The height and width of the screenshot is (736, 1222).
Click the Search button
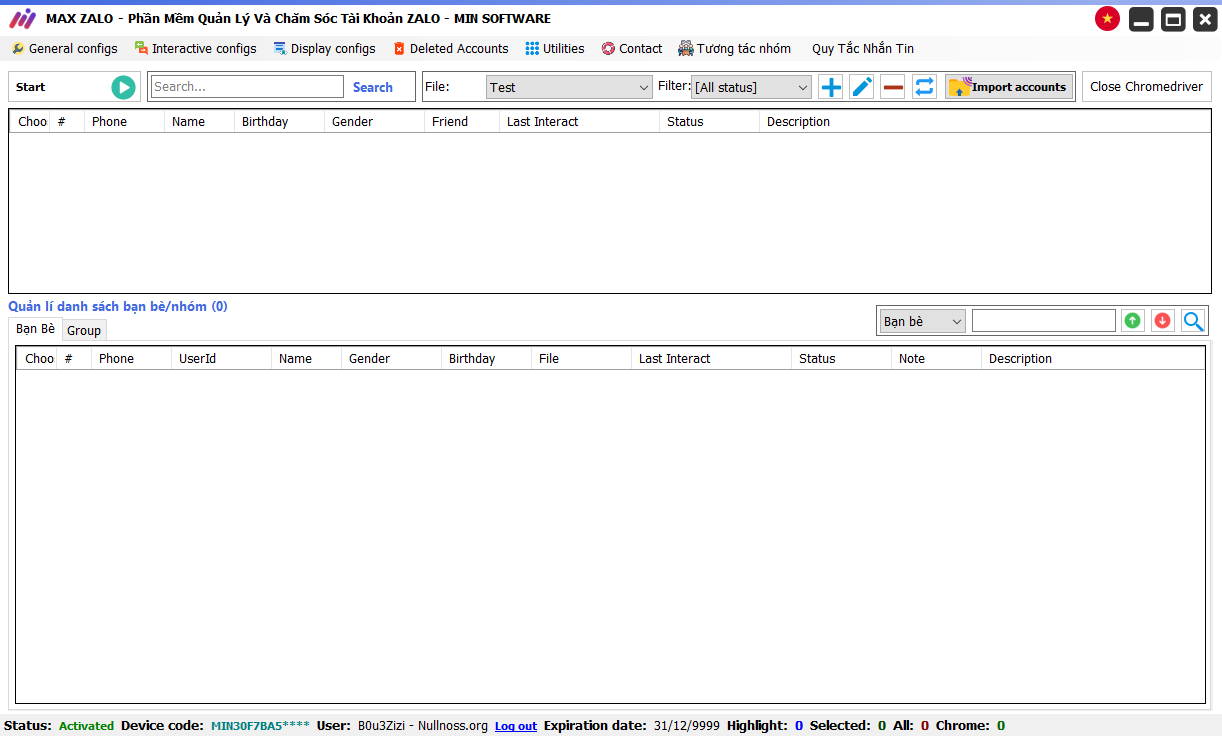tap(373, 87)
